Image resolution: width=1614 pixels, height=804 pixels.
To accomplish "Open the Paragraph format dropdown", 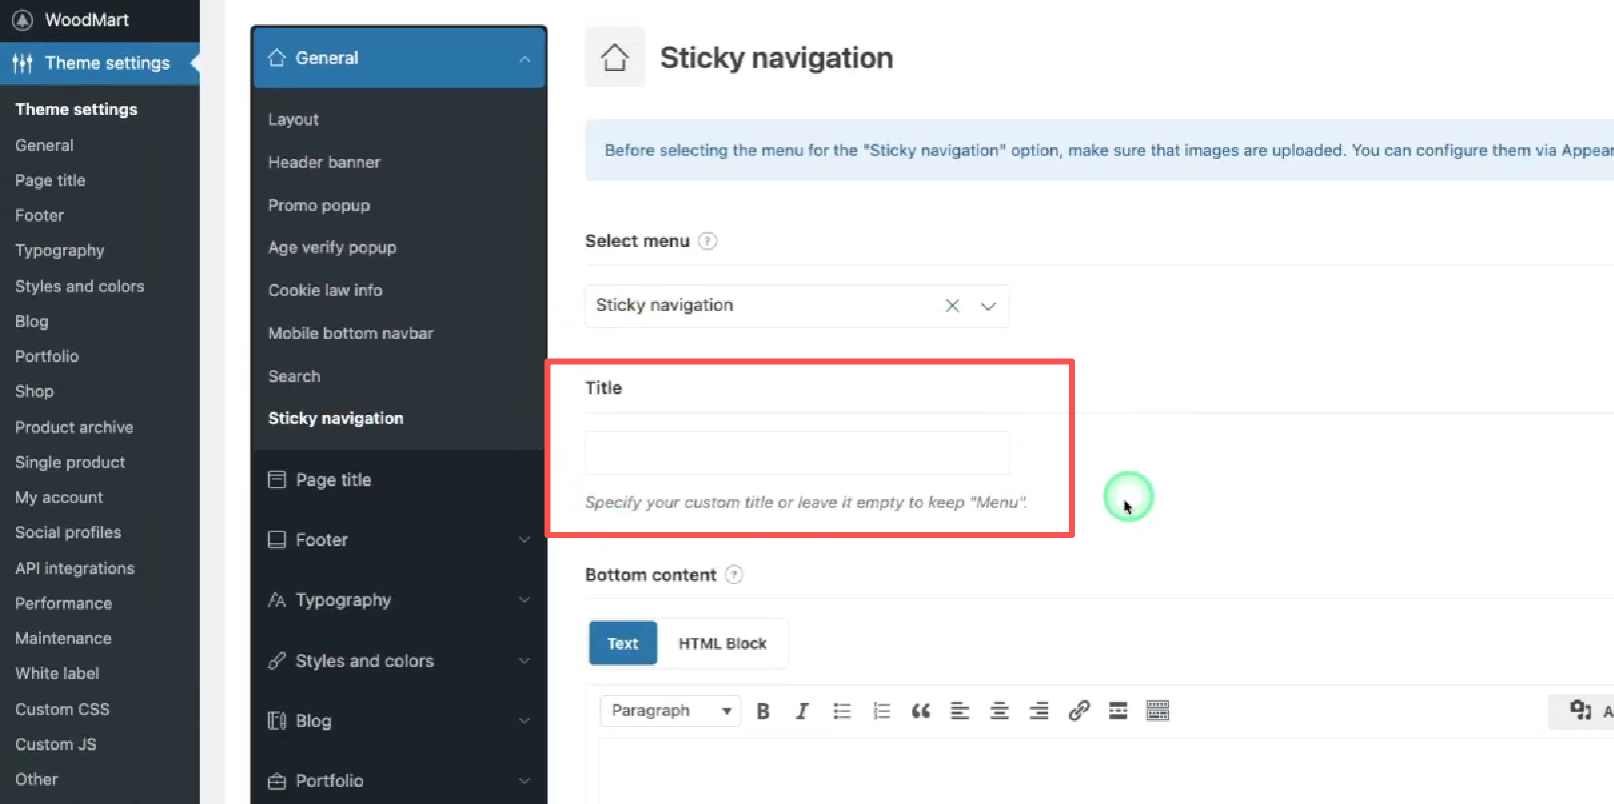I will [670, 711].
